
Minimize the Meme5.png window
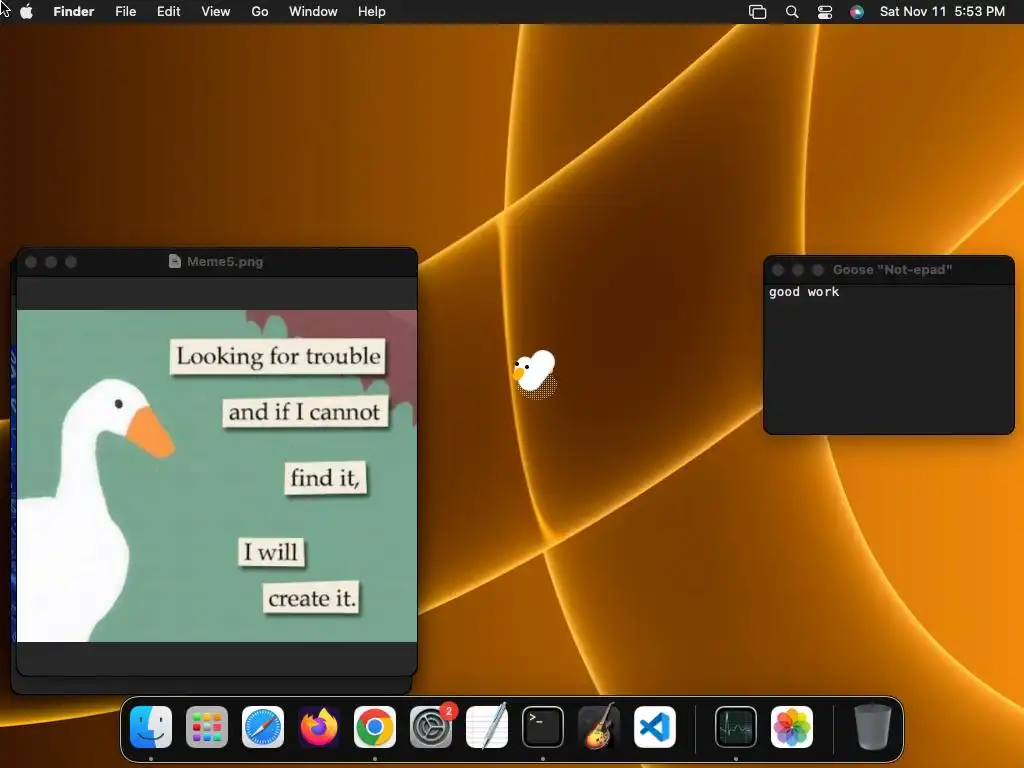click(x=51, y=262)
